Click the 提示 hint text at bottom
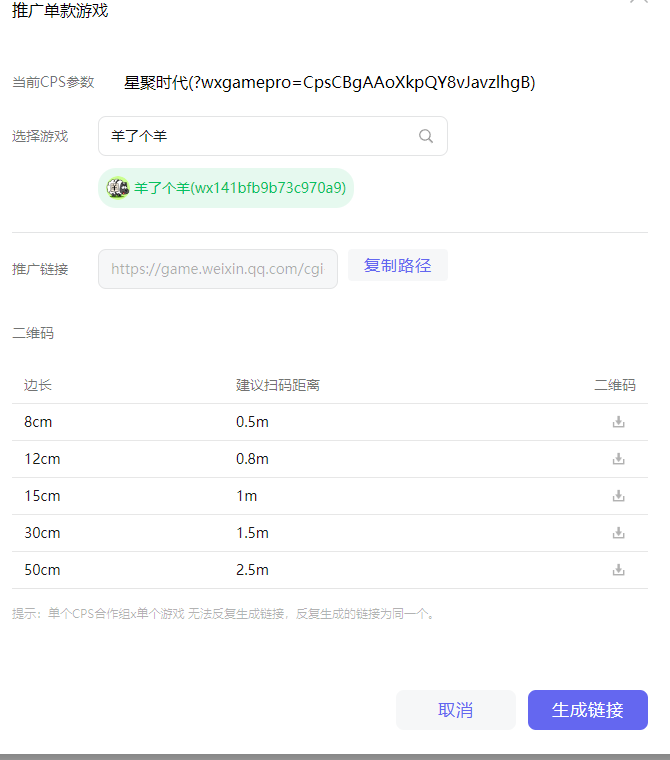This screenshot has height=760, width=670. [x=223, y=614]
